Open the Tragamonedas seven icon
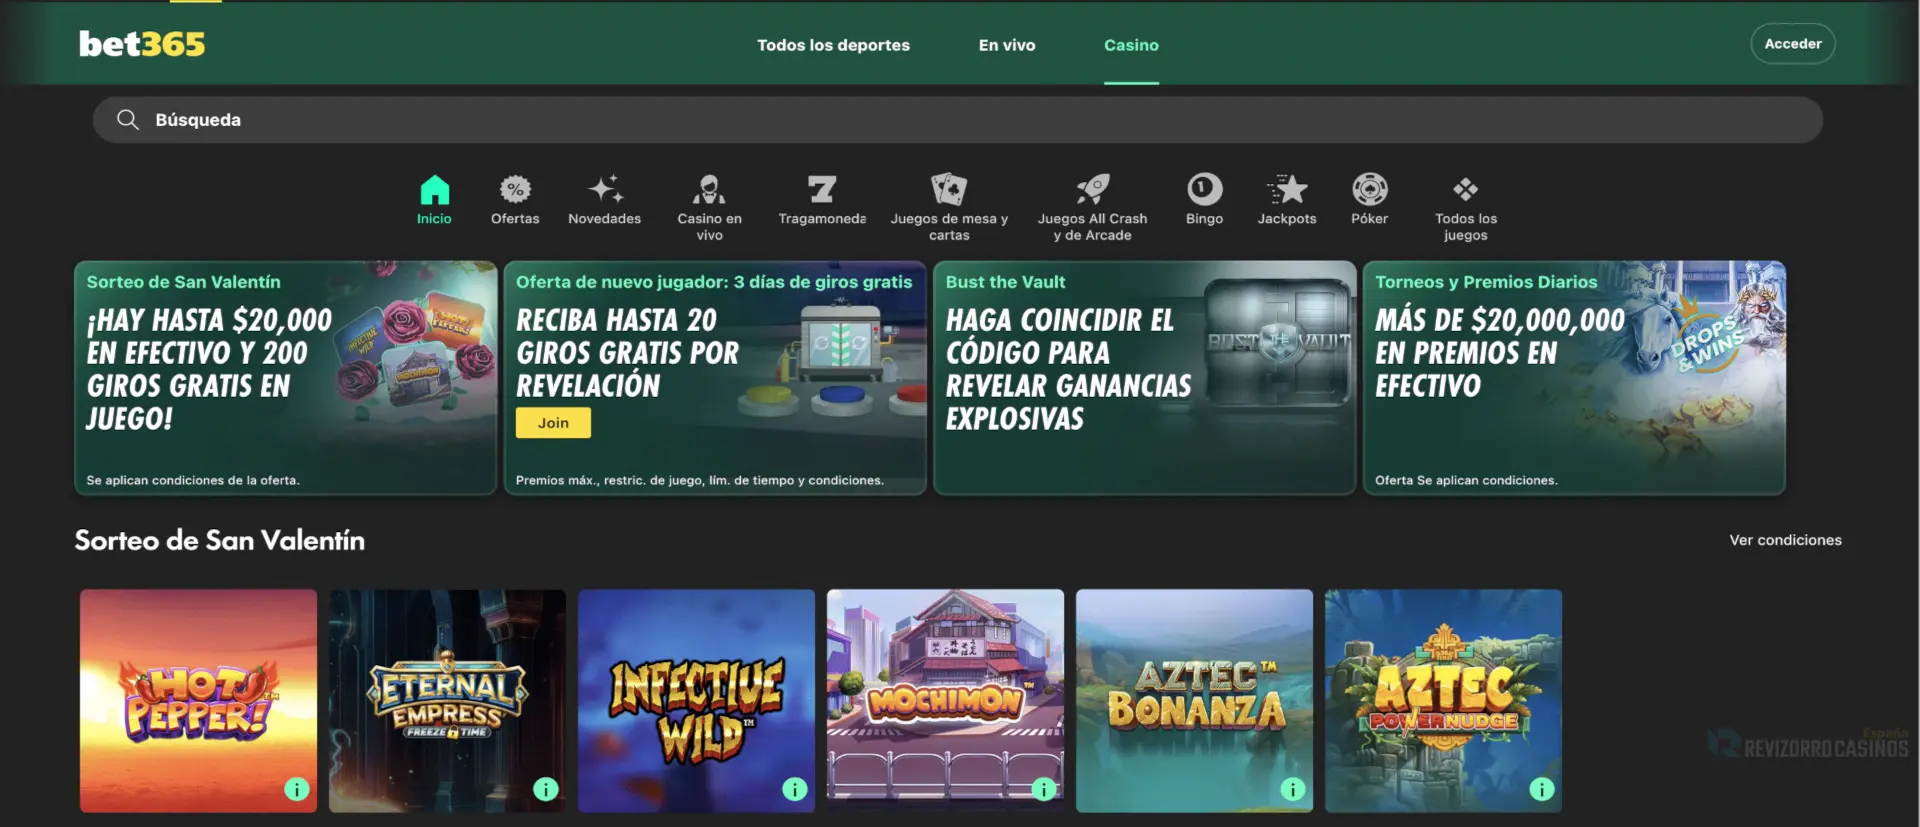Image resolution: width=1920 pixels, height=827 pixels. [x=822, y=189]
